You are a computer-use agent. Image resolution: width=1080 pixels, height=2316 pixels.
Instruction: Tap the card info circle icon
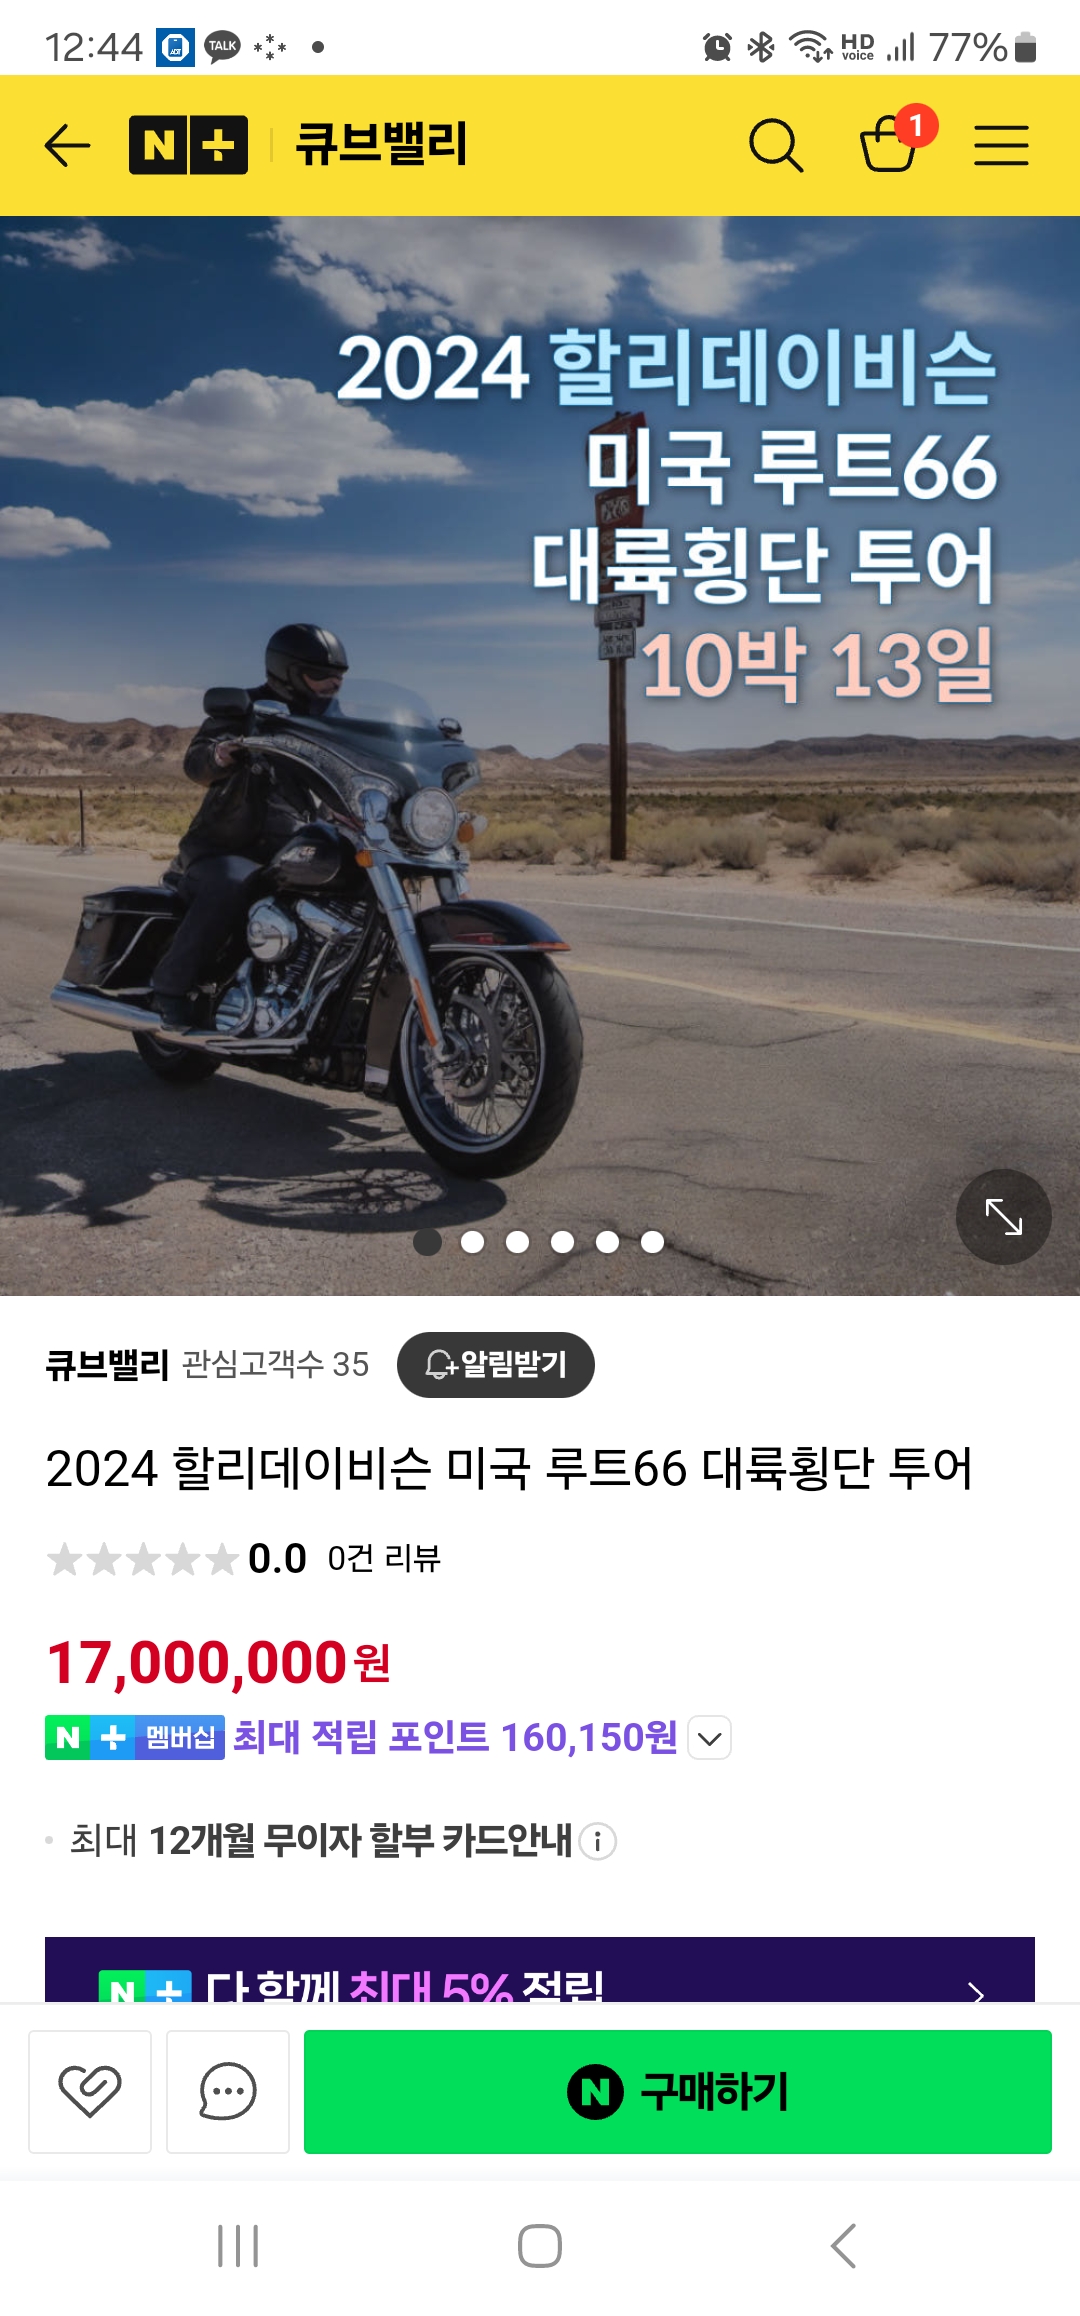597,1841
